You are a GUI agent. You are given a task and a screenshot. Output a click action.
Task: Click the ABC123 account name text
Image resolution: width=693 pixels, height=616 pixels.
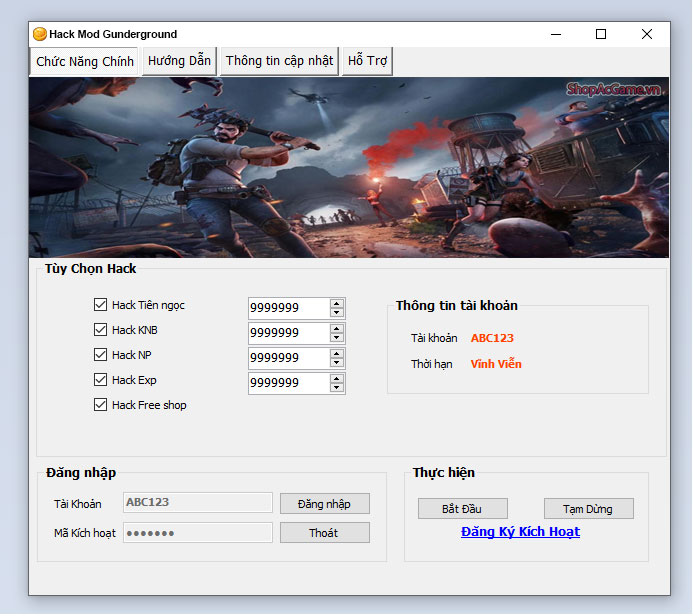492,338
